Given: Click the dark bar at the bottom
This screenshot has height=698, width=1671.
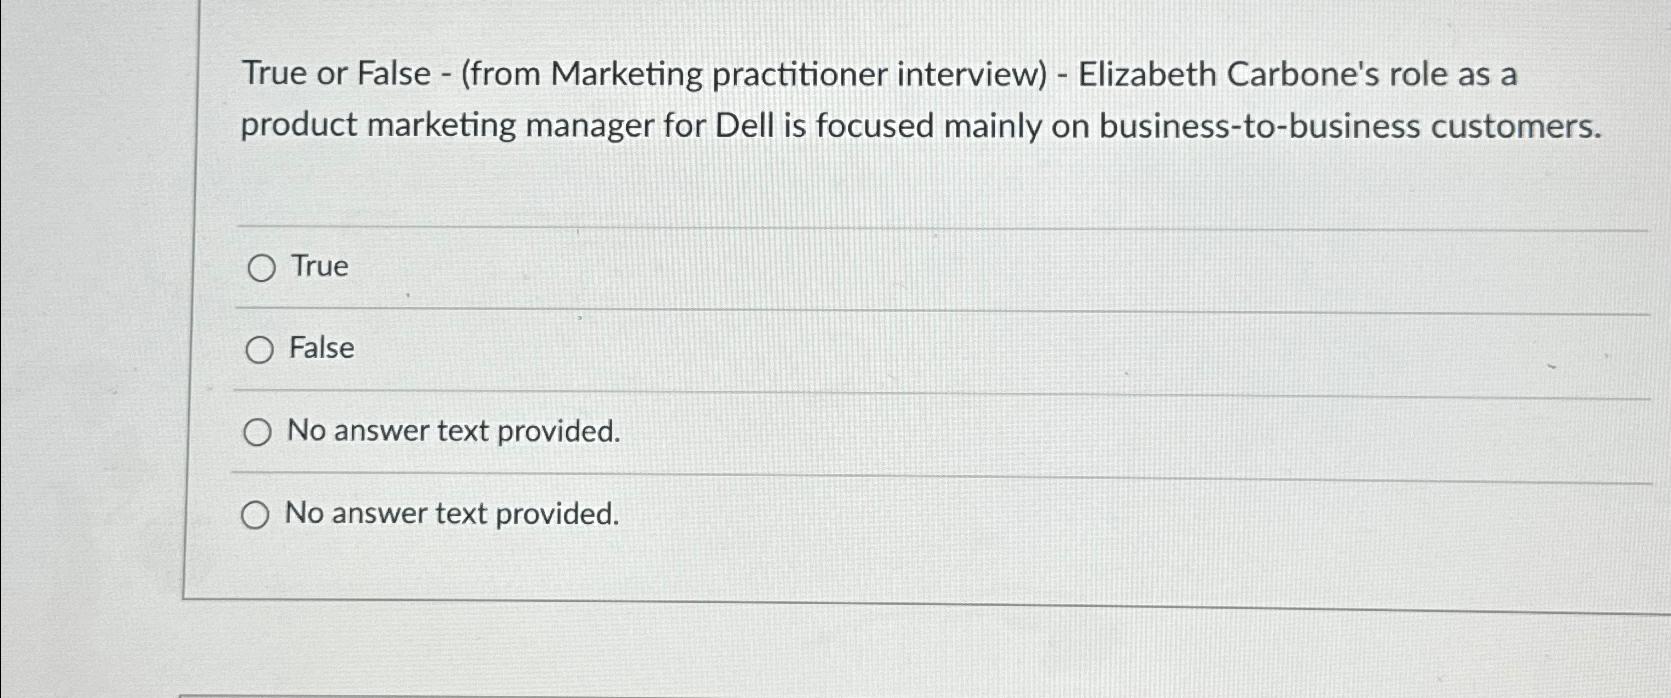Looking at the screenshot, I should [x=900, y=693].
